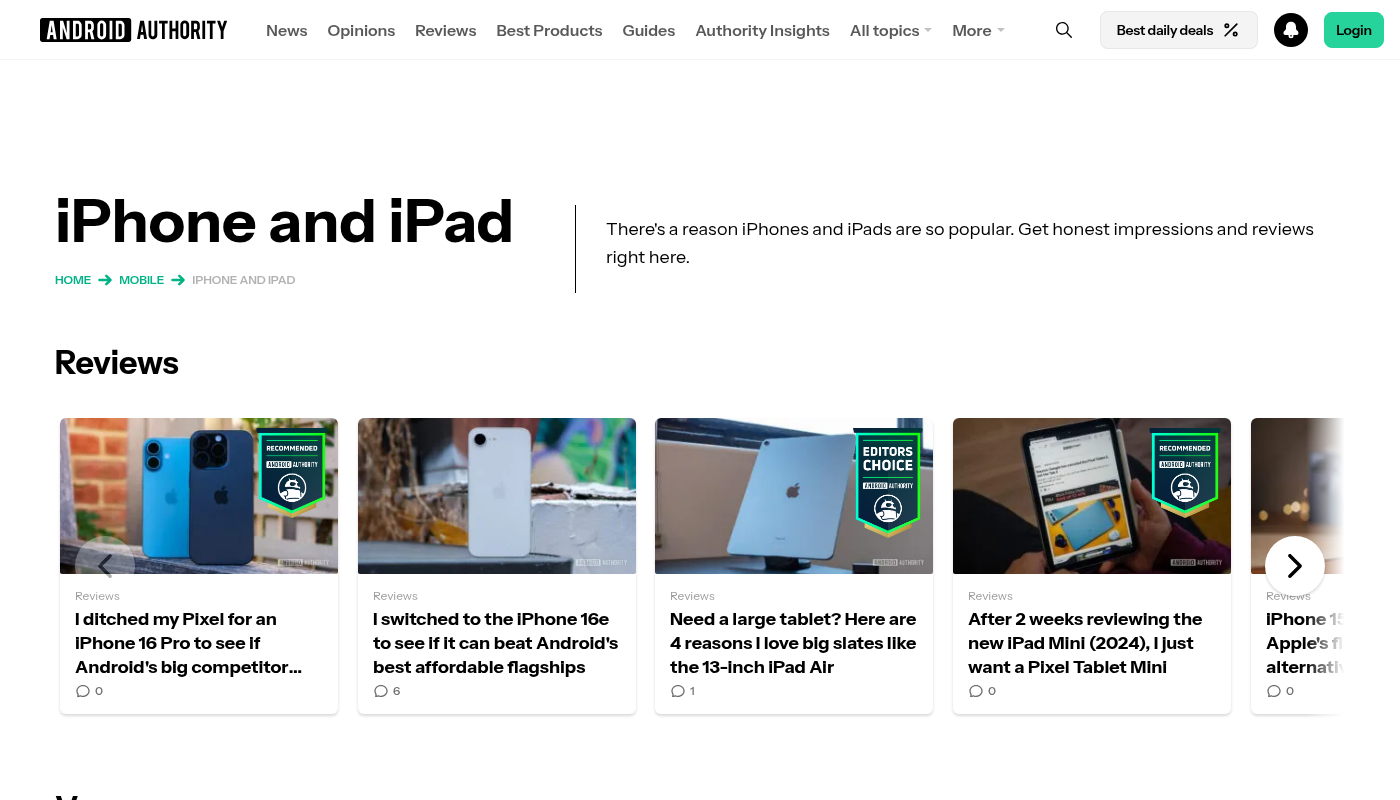Select Authority Insights in navigation
The image size is (1400, 800).
click(x=762, y=30)
